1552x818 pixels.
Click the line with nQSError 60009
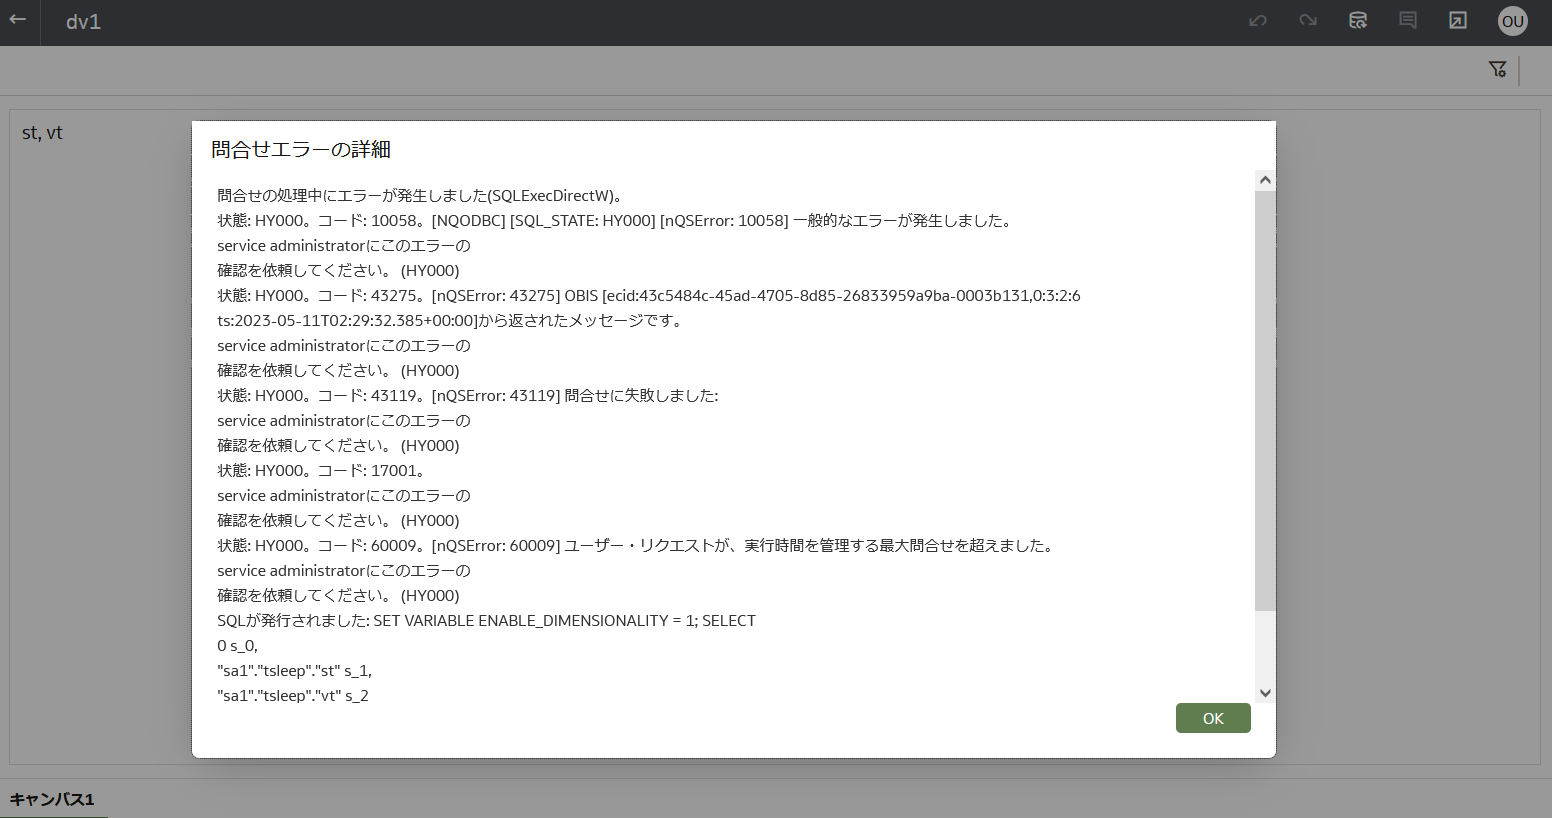(x=637, y=546)
